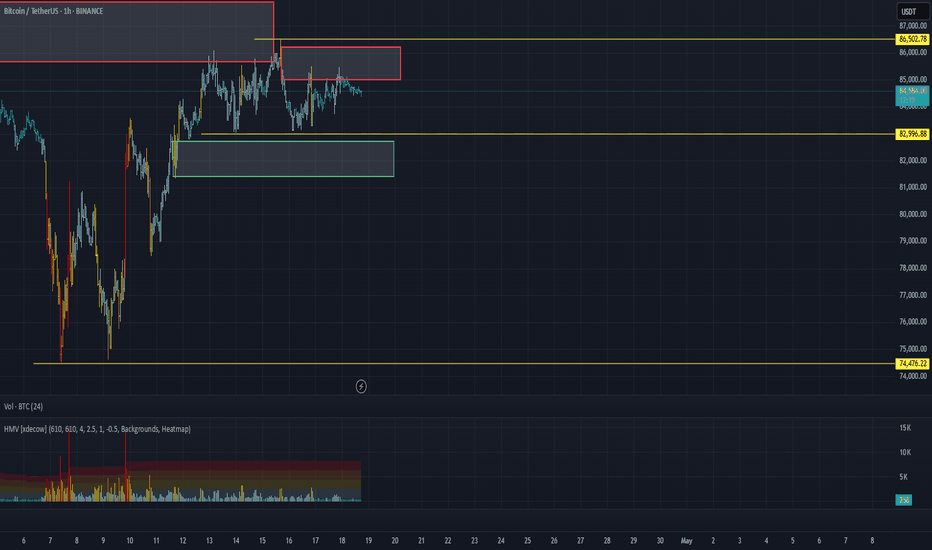
Task: Click the 74,000.00 price axis label
Action: (x=912, y=376)
